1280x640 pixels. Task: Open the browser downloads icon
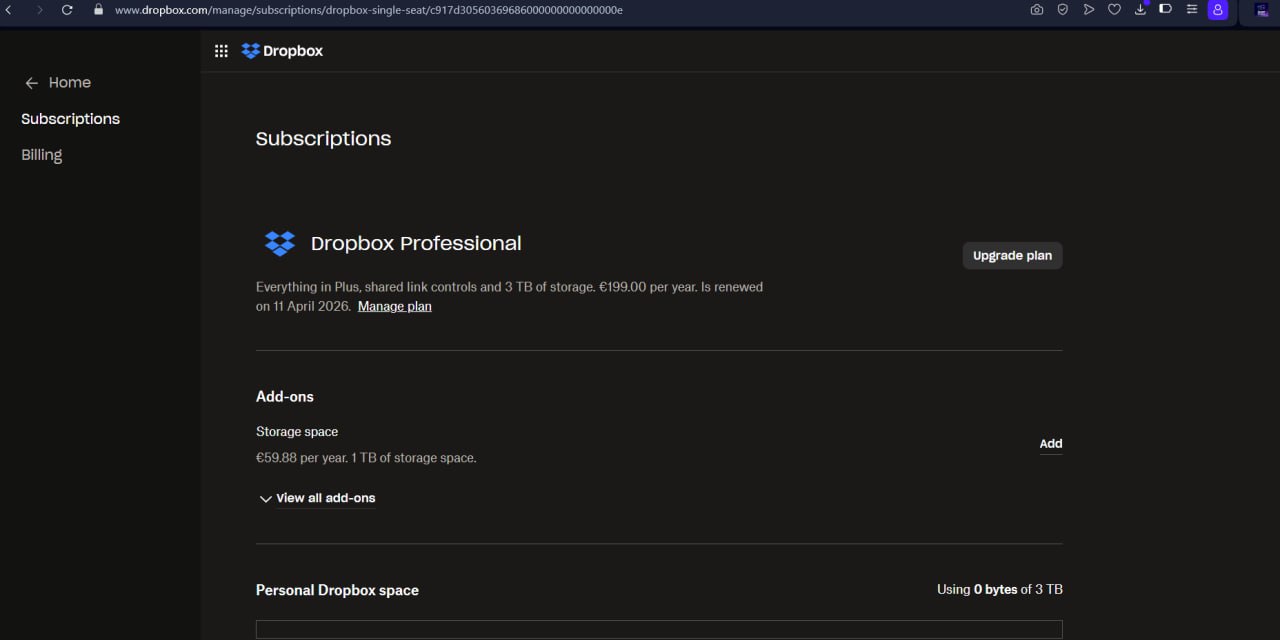click(x=1140, y=10)
